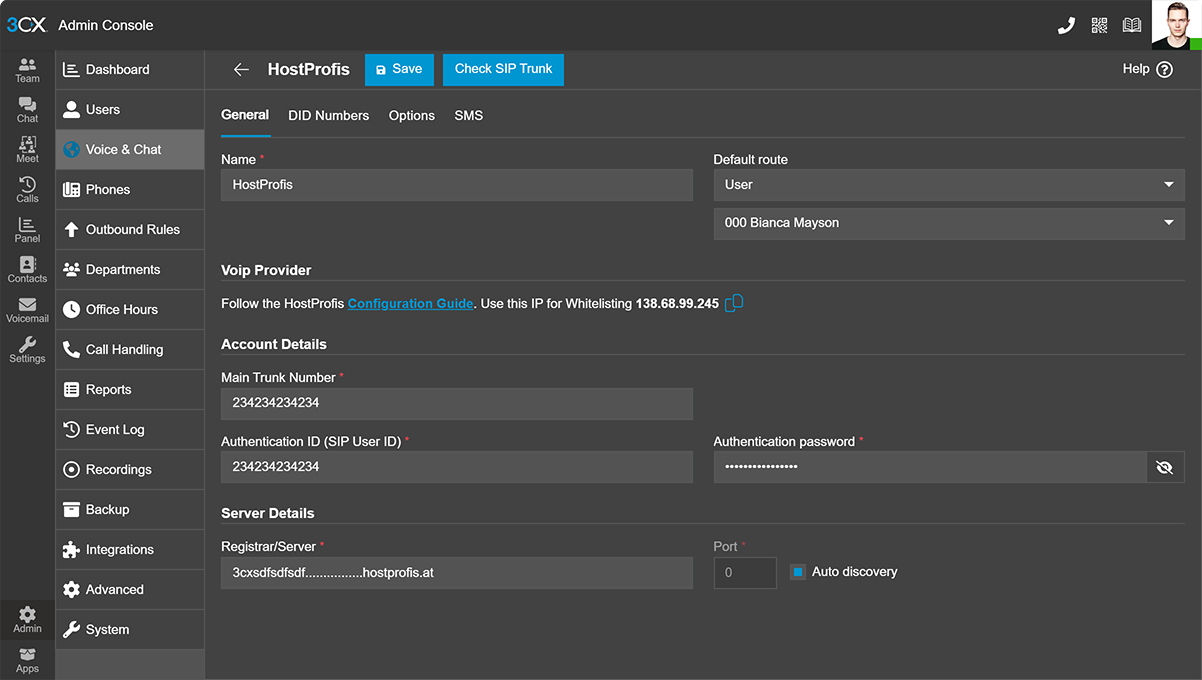Expand the 000 Bianca Mayson dropdown
The height and width of the screenshot is (680, 1202).
[x=949, y=223]
